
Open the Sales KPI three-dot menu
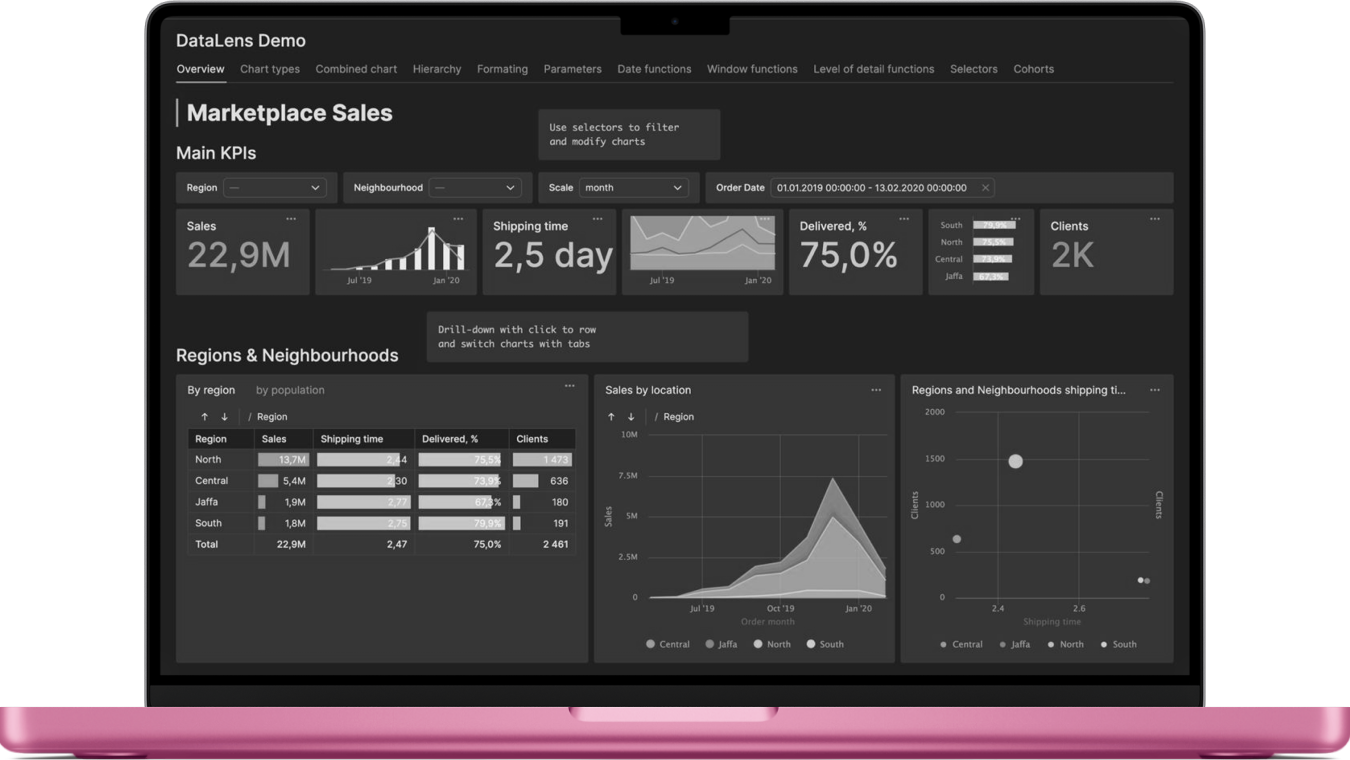(x=291, y=219)
